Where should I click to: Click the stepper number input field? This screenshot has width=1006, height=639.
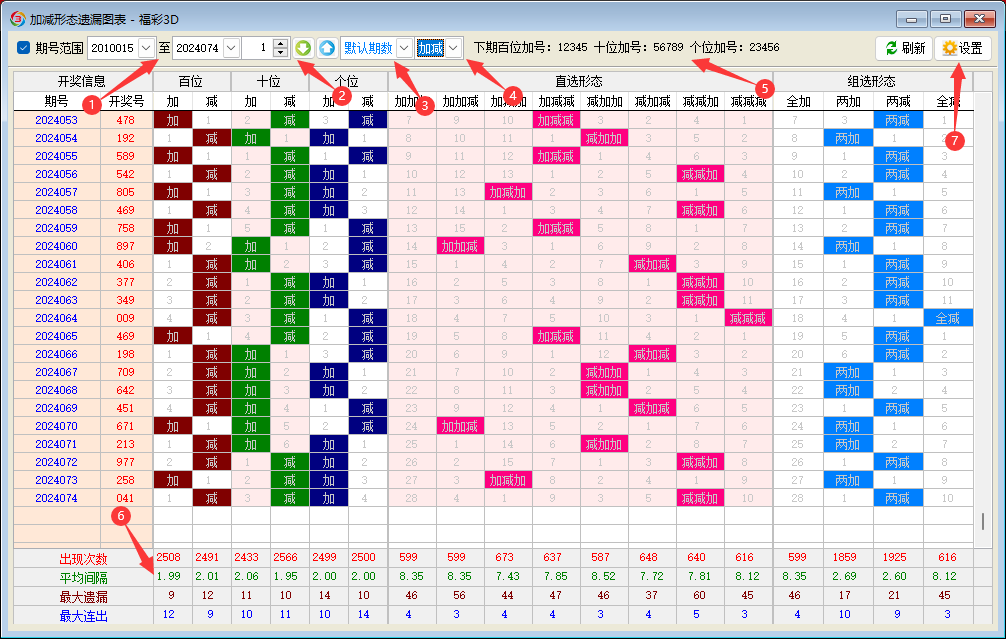[256, 48]
